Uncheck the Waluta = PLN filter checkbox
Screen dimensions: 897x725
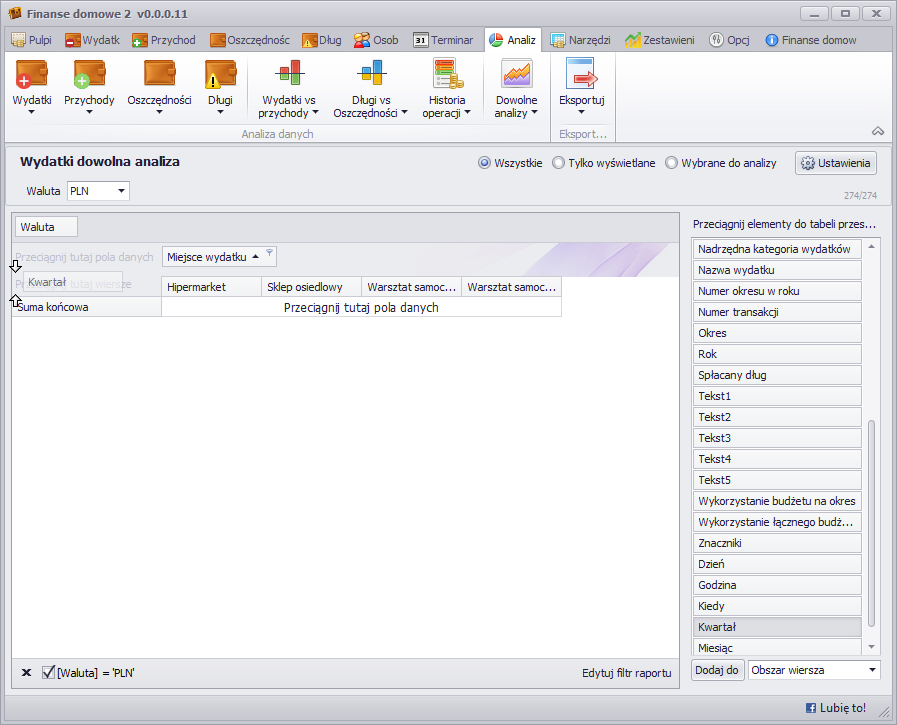(x=48, y=673)
